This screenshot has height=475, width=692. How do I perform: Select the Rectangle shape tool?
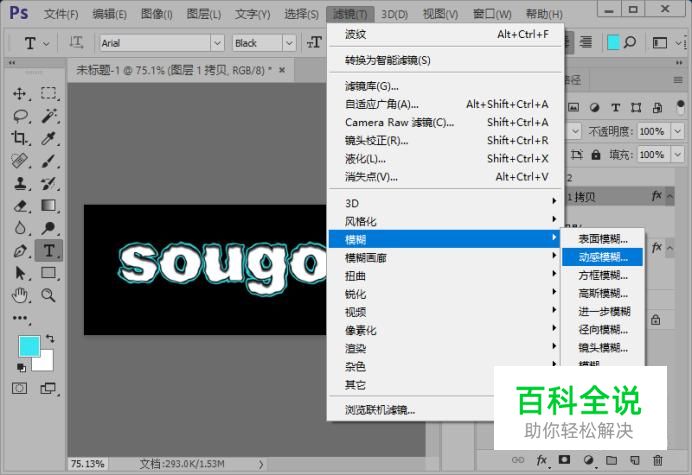click(49, 273)
